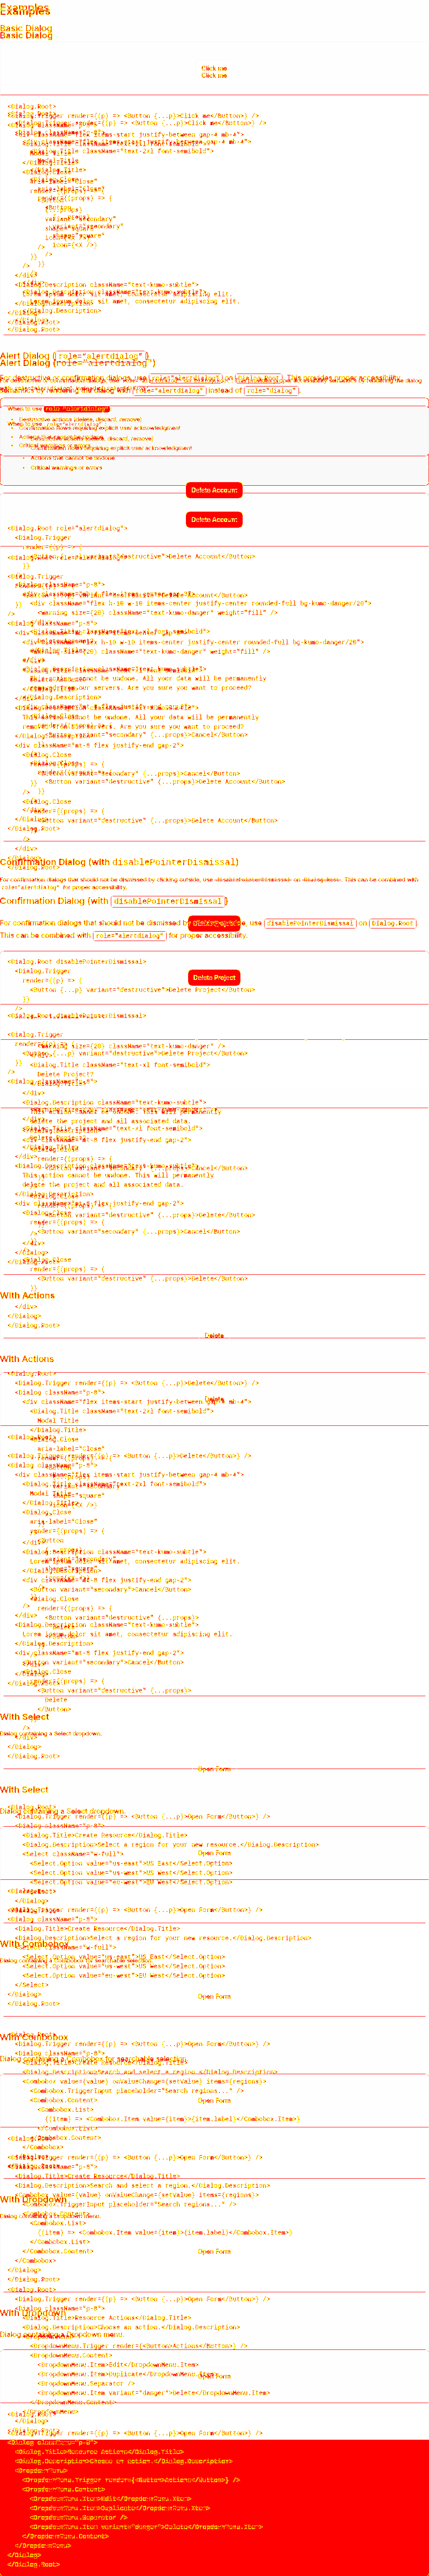Select the Examples heading at page top
The width and height of the screenshot is (429, 2576).
[x=25, y=9]
